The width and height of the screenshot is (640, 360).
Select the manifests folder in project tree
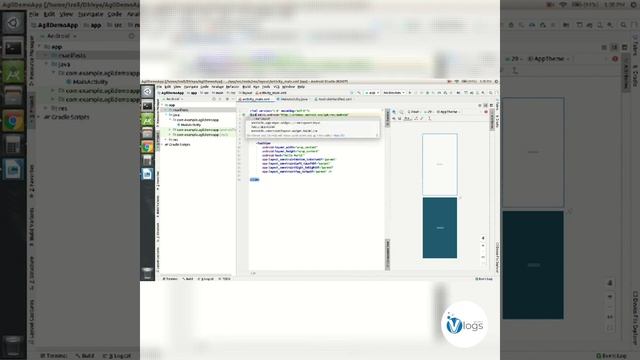pos(180,110)
